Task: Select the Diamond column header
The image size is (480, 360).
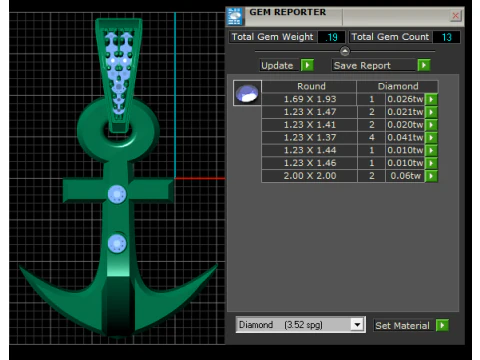Action: tap(397, 86)
